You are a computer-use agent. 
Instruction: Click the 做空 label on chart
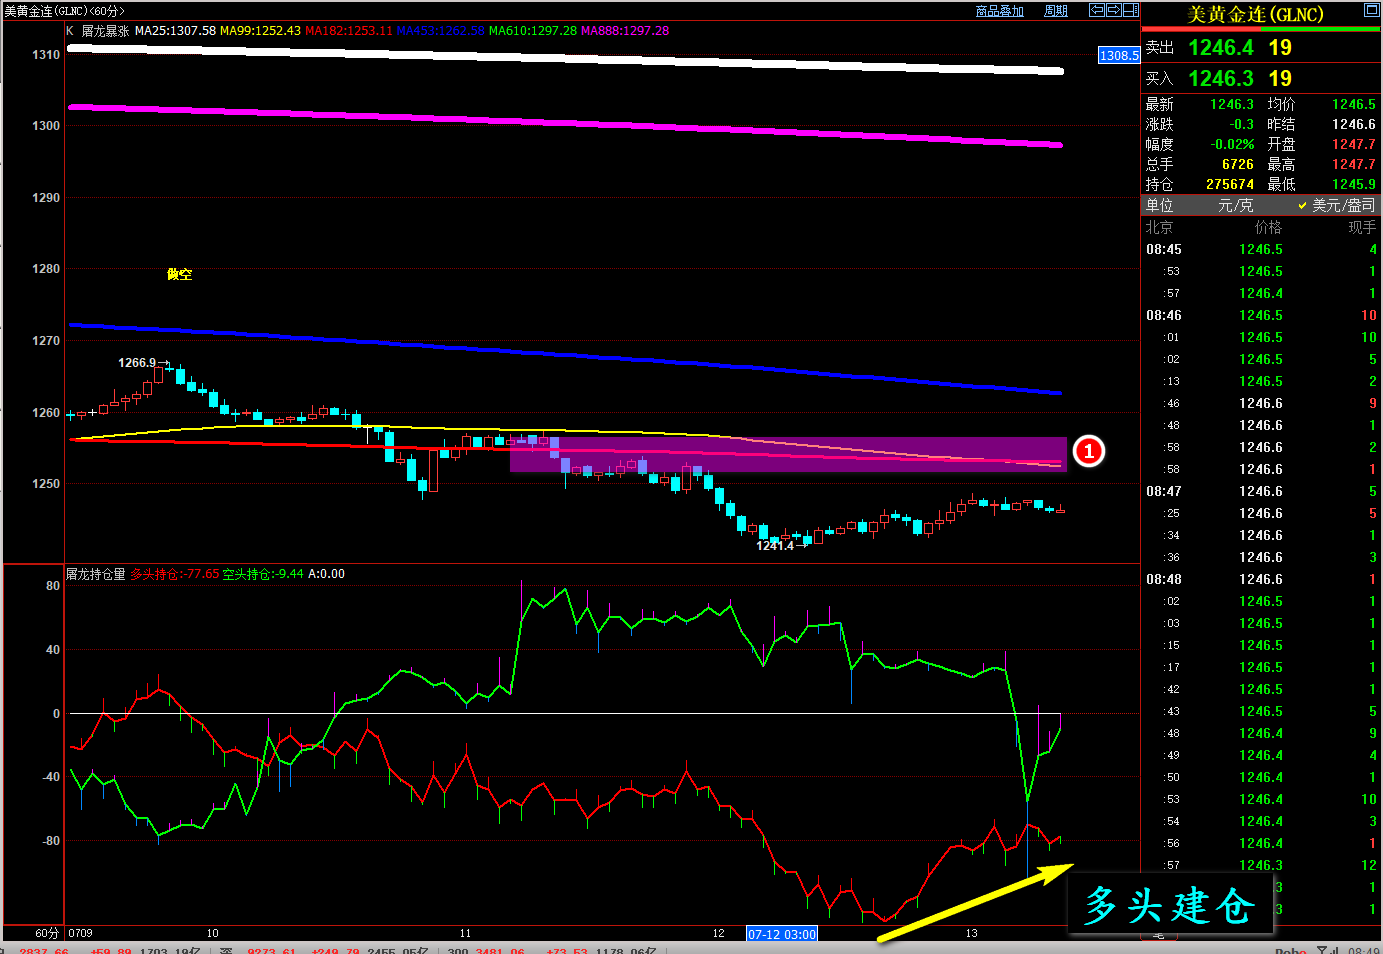(x=179, y=274)
